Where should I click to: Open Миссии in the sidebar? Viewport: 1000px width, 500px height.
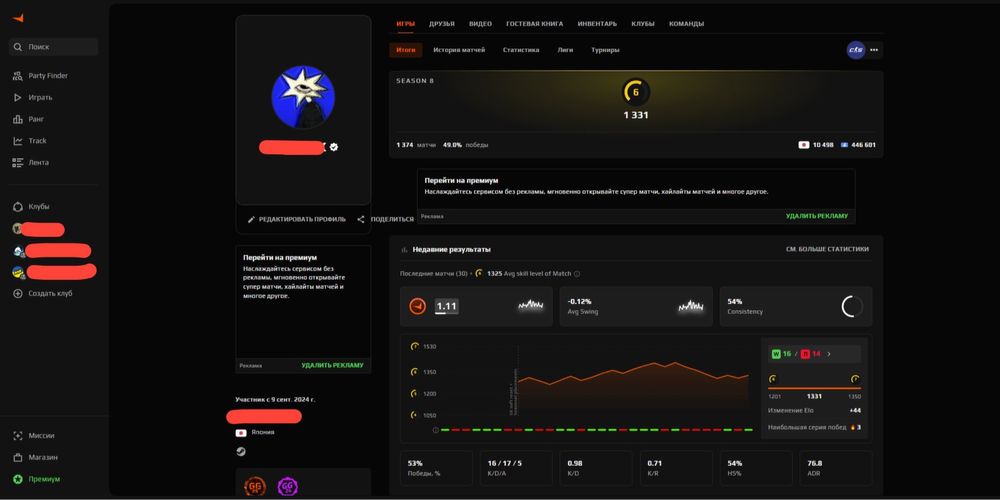33,436
